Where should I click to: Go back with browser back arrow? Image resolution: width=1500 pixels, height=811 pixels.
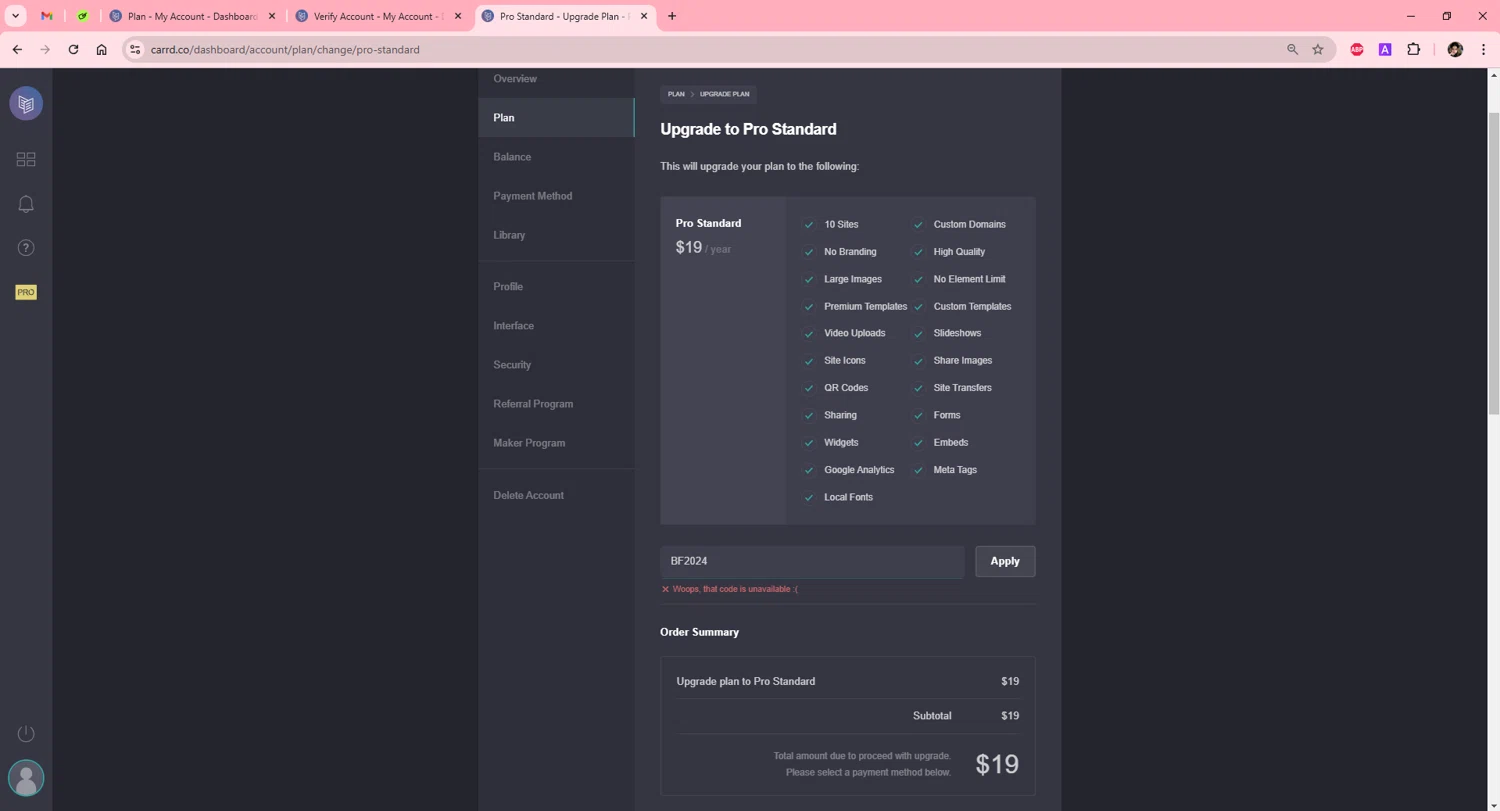tap(17, 49)
